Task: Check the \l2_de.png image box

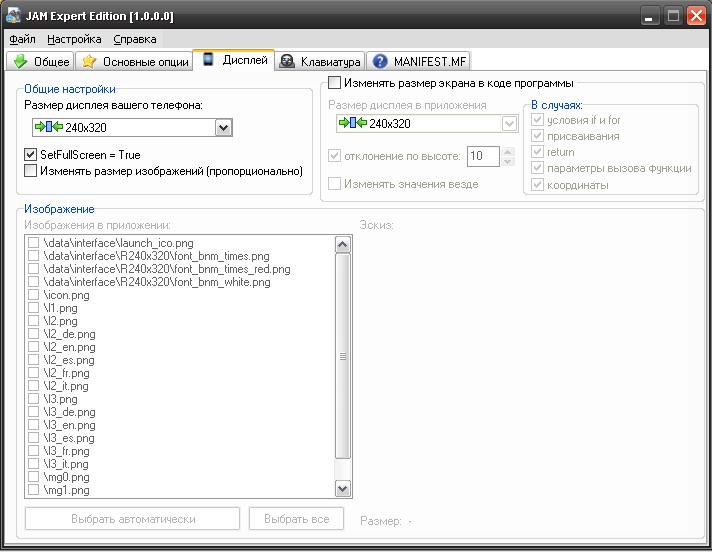Action: click(34, 334)
